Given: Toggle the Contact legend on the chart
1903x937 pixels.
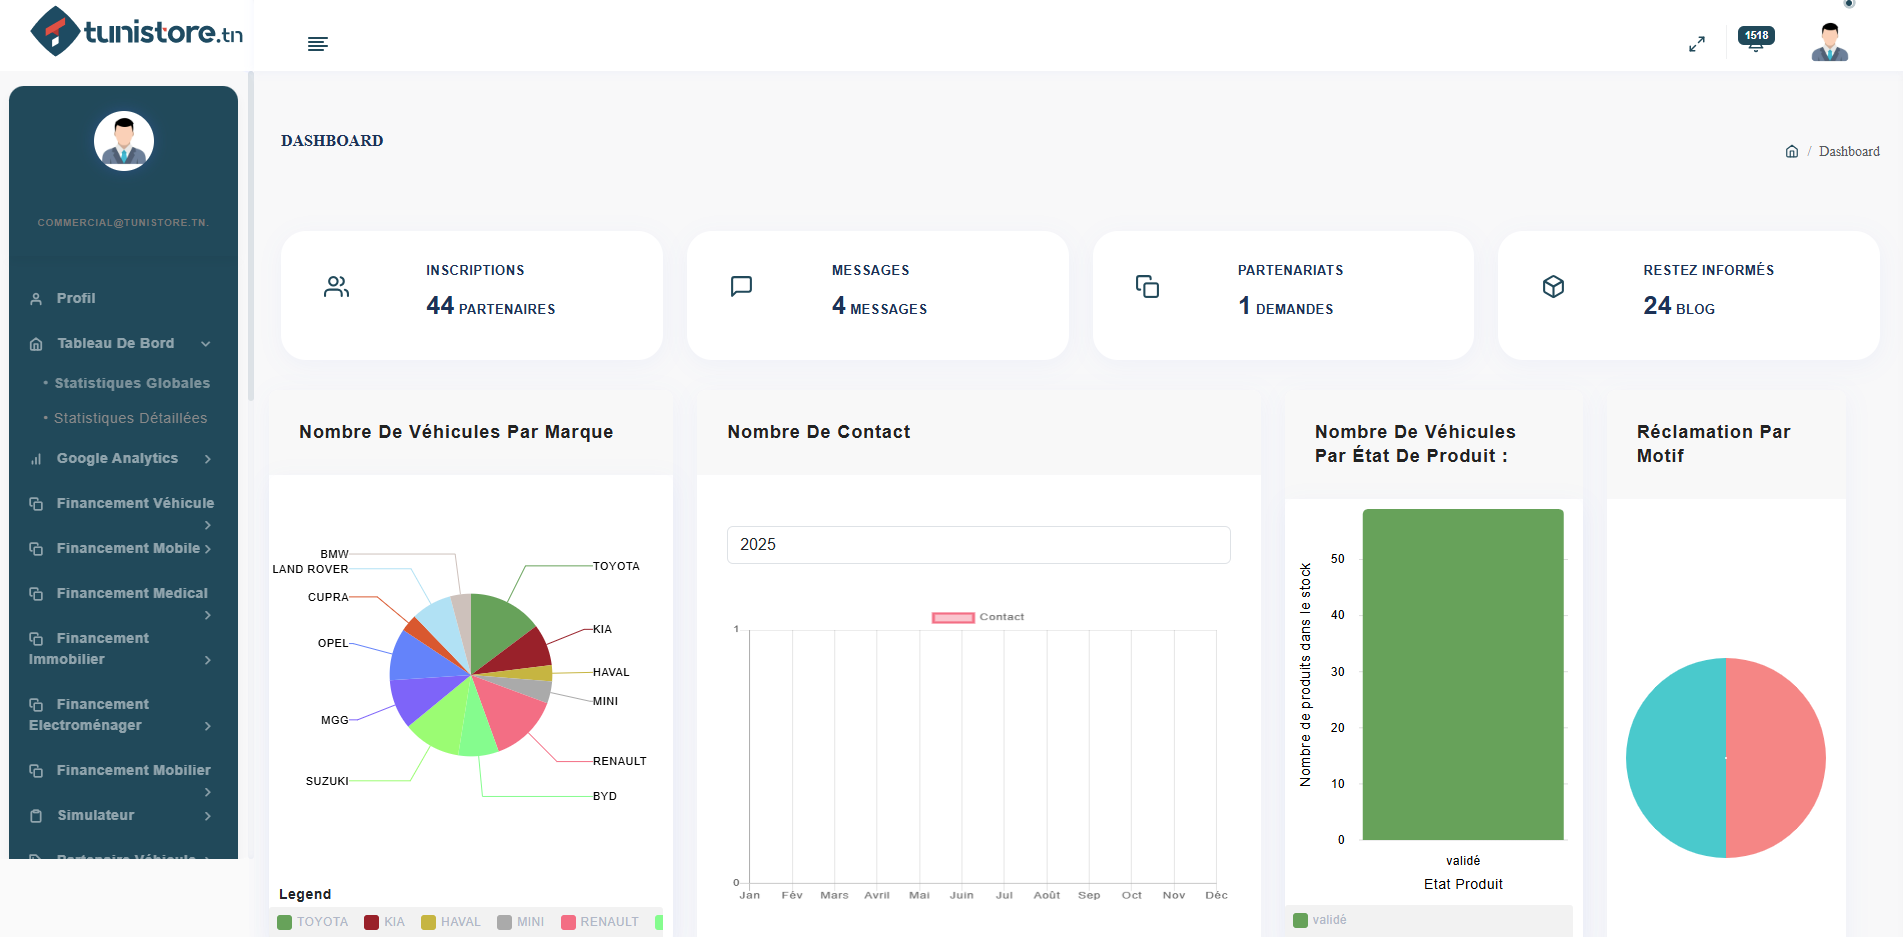Looking at the screenshot, I should [978, 617].
